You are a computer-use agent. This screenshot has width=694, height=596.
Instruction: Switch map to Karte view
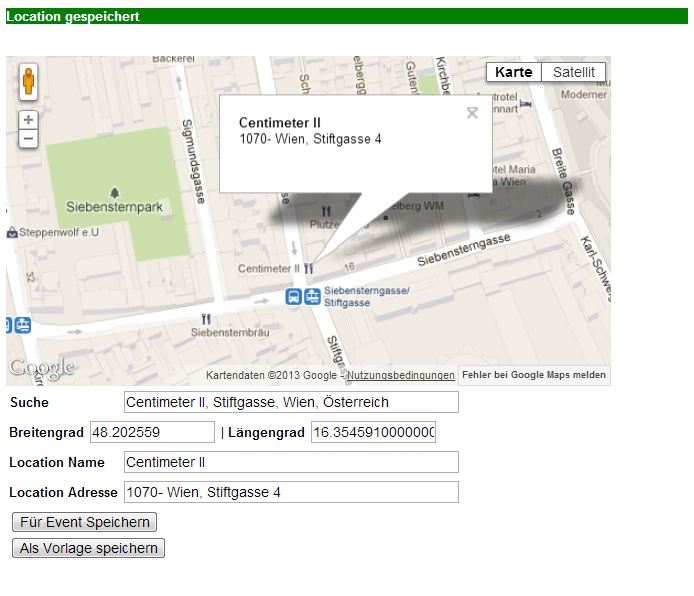(513, 72)
